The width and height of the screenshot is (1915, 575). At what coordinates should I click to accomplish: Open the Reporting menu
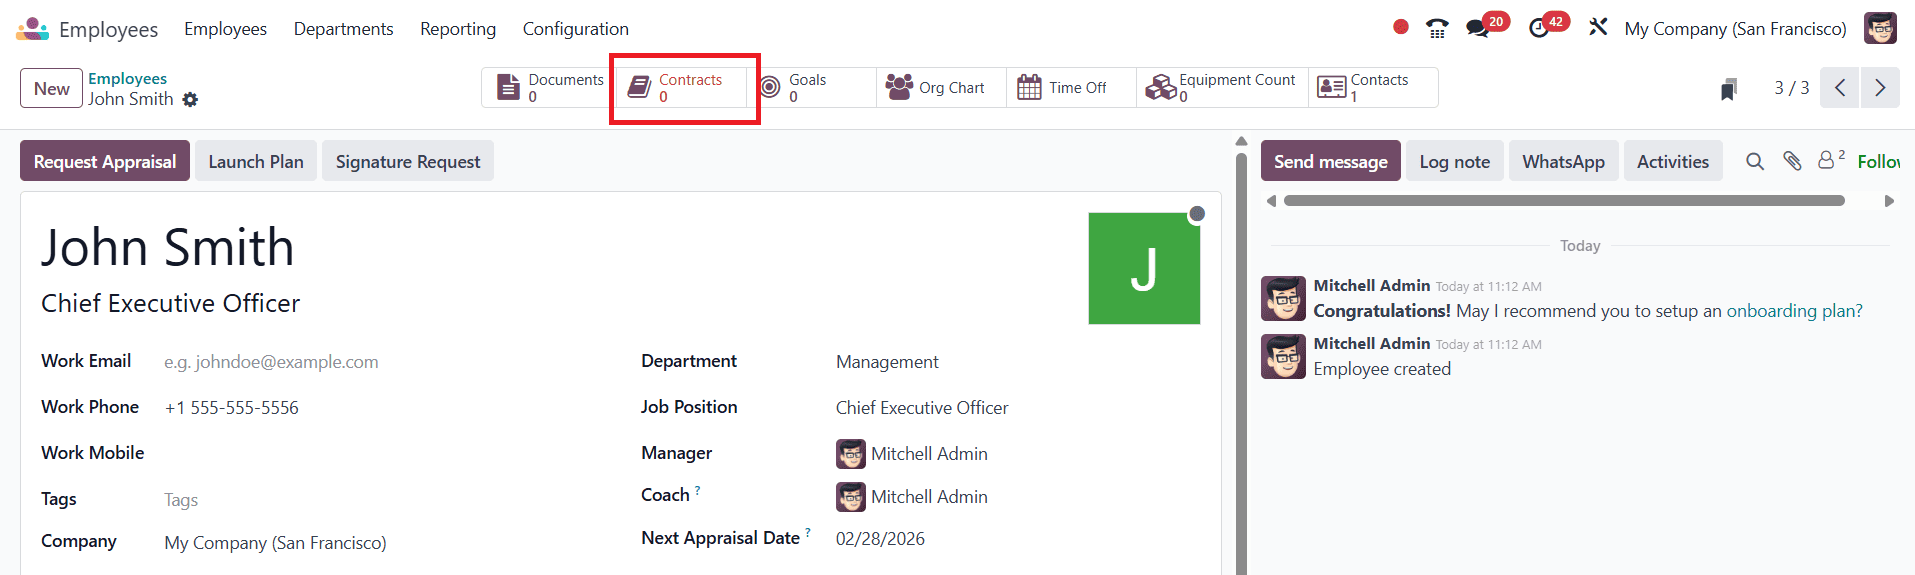tap(458, 29)
